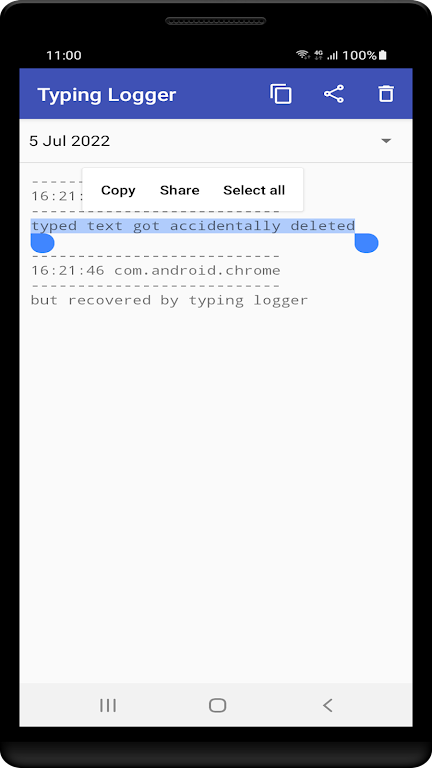Choose Share in the selection popup

(179, 190)
